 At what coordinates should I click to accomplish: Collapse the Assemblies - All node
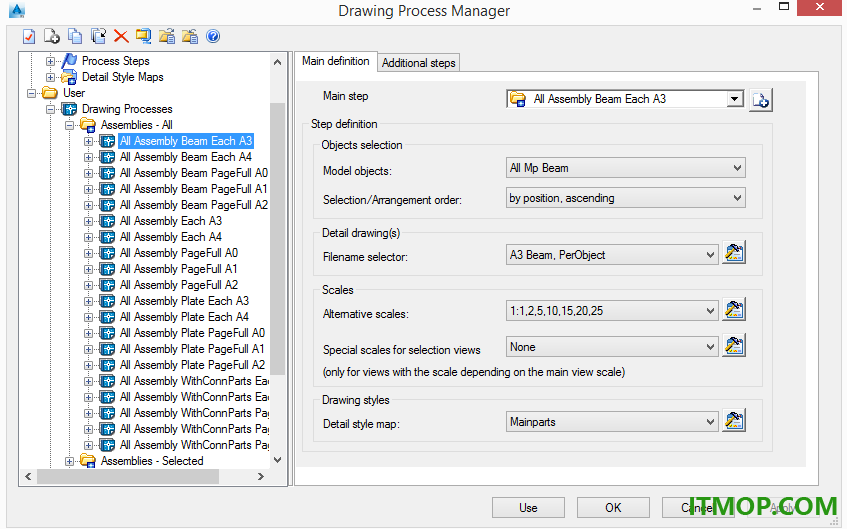69,125
